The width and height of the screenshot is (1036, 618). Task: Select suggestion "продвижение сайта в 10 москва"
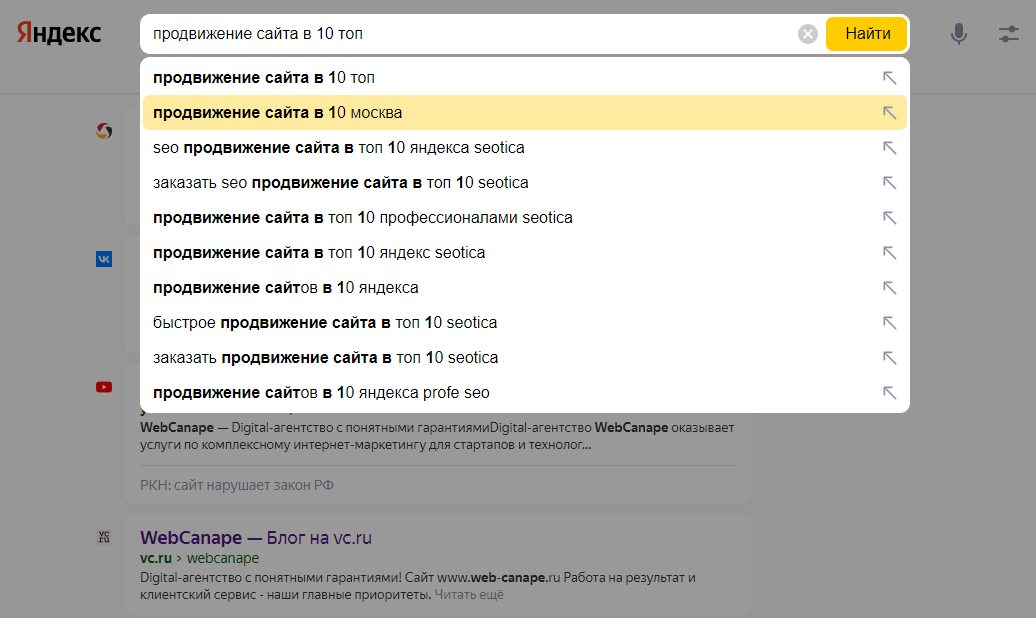click(x=525, y=113)
